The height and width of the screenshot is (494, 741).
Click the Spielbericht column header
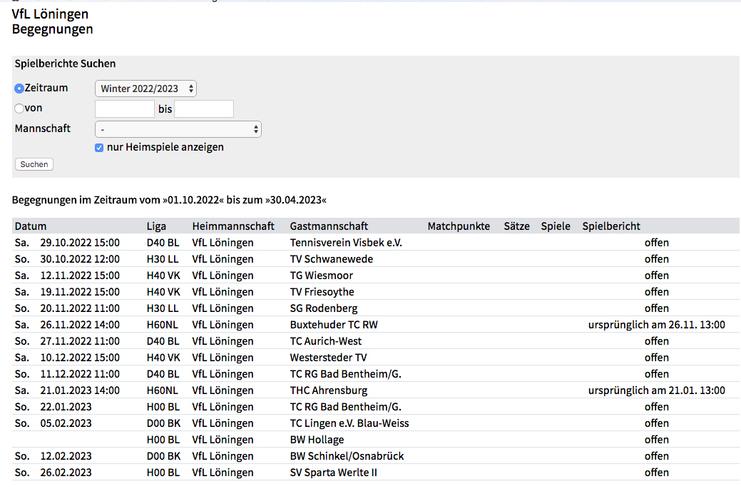pos(611,226)
